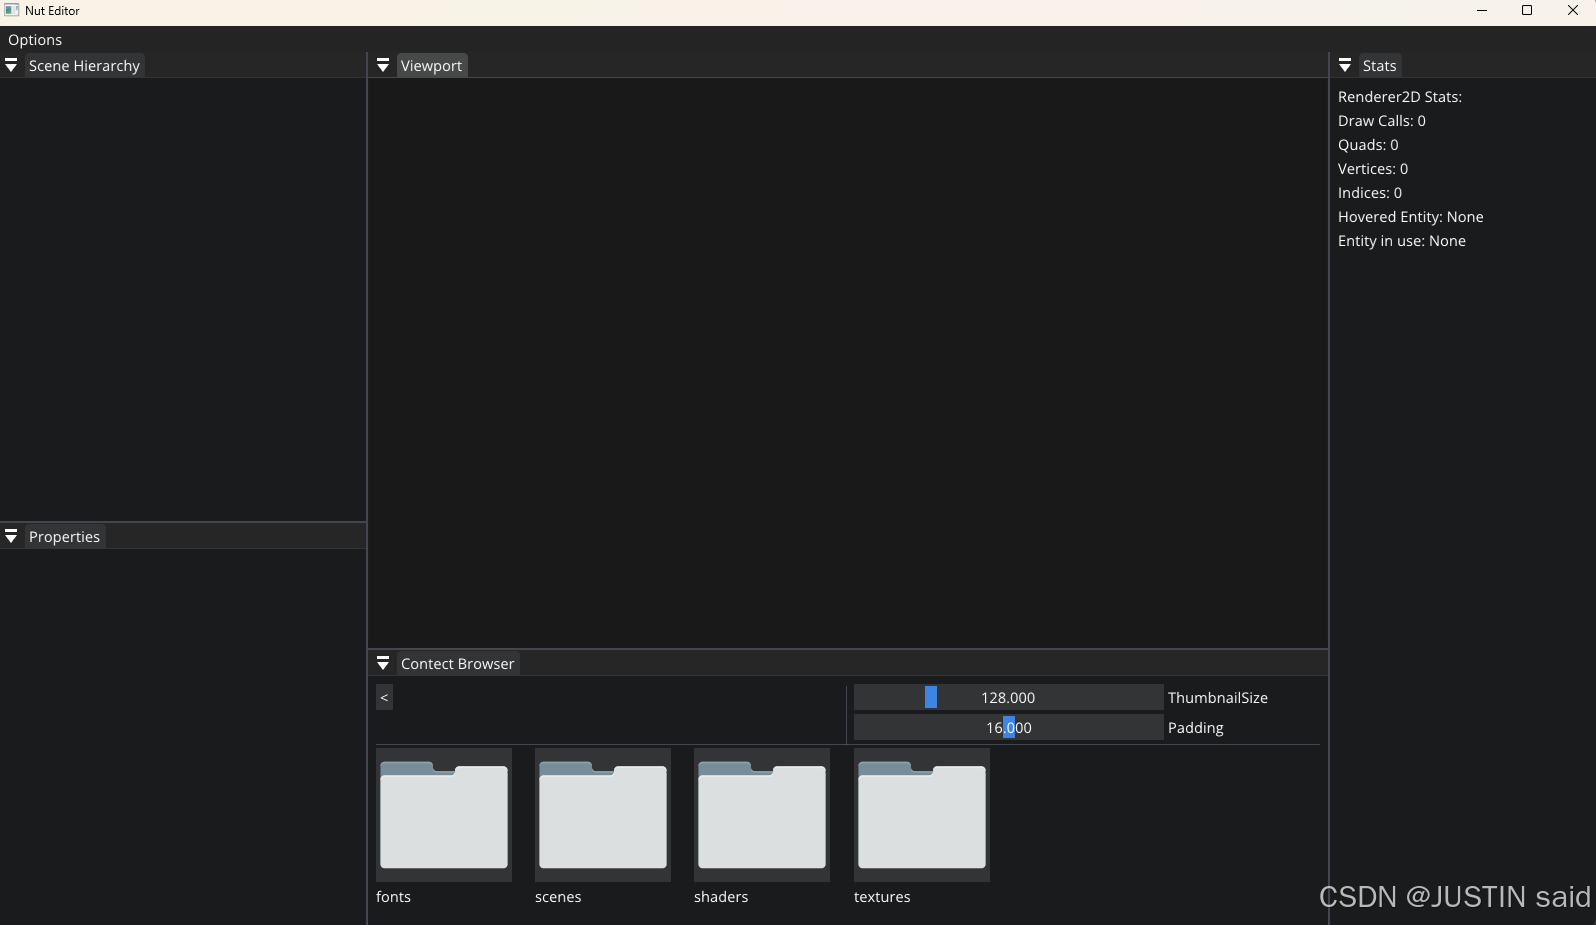Select the Properties tab

click(x=64, y=537)
